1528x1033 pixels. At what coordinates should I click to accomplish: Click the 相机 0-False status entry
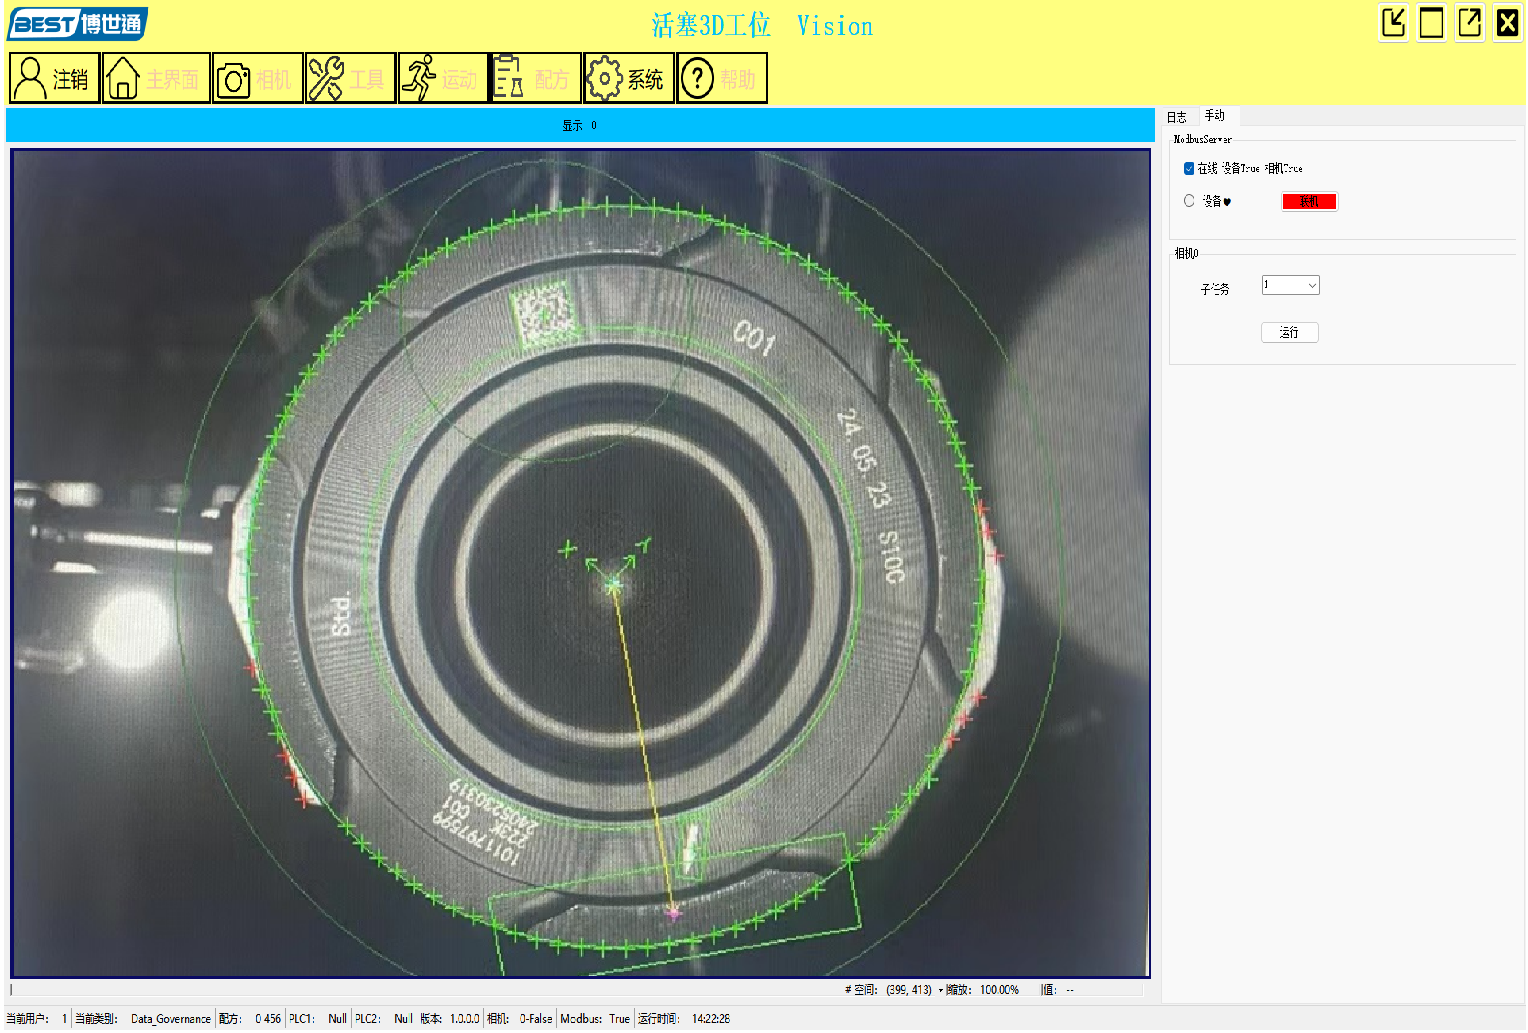pyautogui.click(x=519, y=1019)
